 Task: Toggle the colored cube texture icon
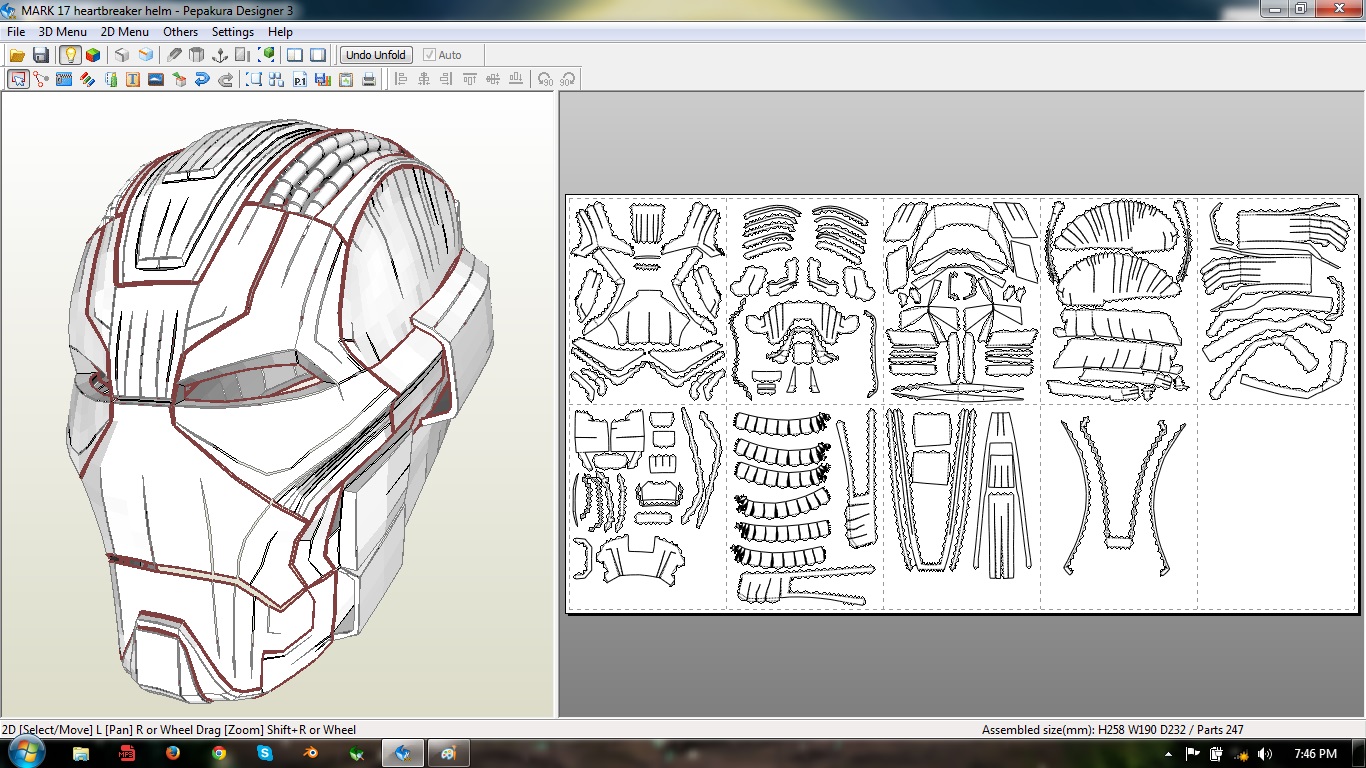pos(93,55)
